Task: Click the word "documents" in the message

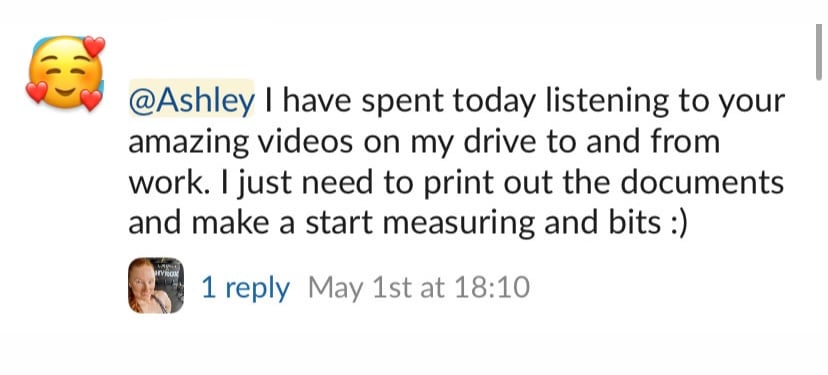Action: pyautogui.click(x=702, y=183)
